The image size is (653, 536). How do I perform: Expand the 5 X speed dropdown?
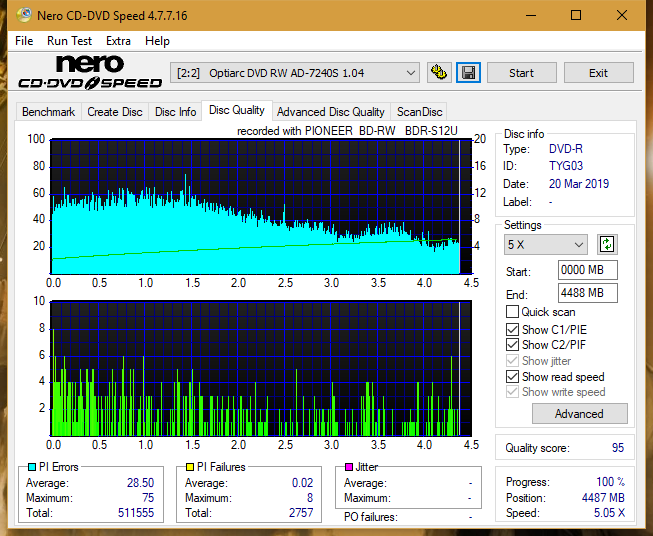pyautogui.click(x=545, y=244)
